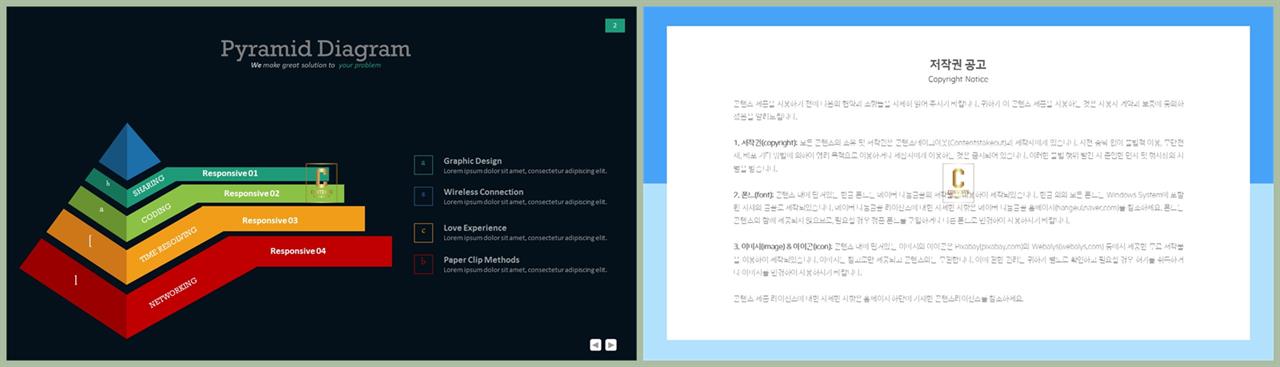Screen dimensions: 1280x367
Task: Click the Pyramid Diagram slide title
Action: point(315,49)
